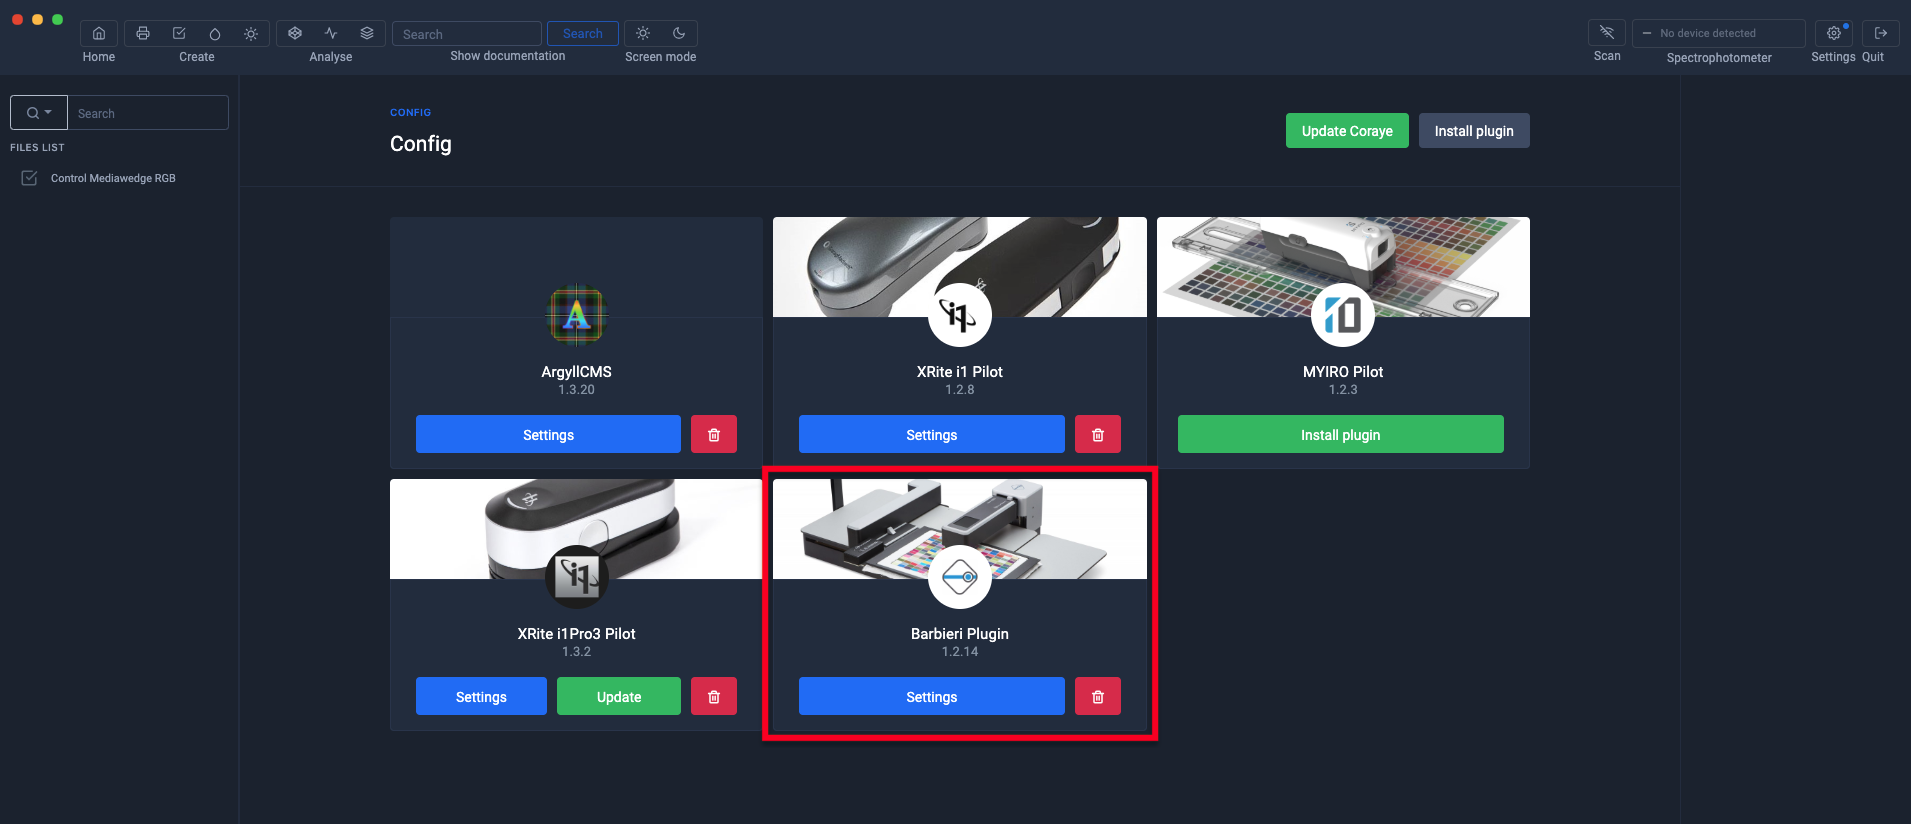Screen dimensions: 1911x824
Task: Switch to dark screen mode moon icon
Action: (x=679, y=34)
